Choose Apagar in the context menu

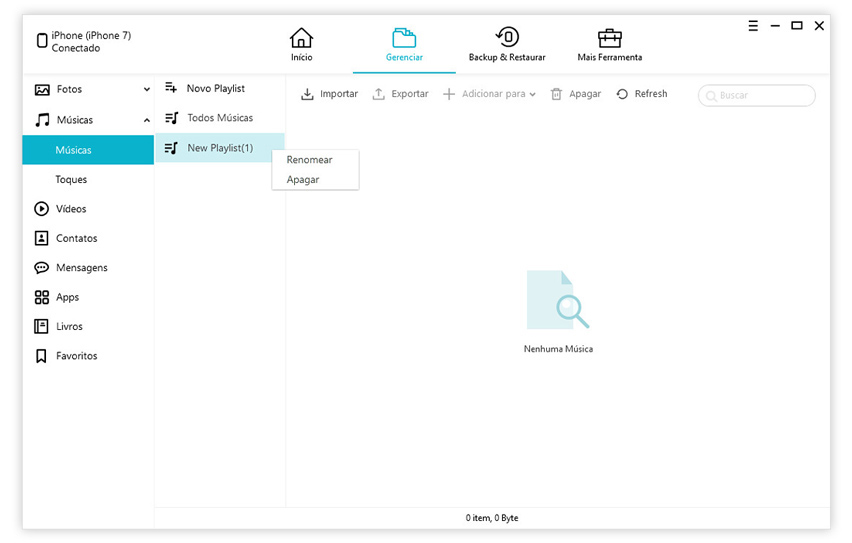pos(303,179)
